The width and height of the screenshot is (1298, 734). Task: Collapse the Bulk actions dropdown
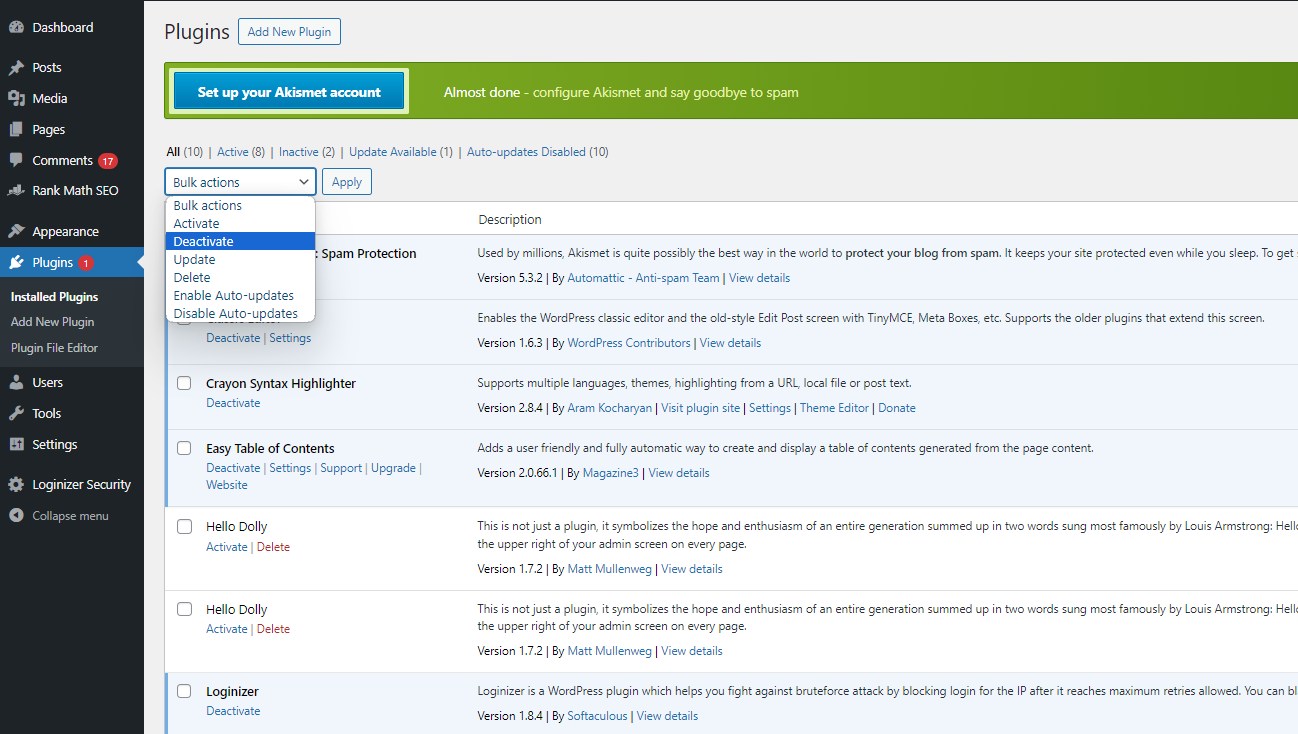pyautogui.click(x=240, y=182)
